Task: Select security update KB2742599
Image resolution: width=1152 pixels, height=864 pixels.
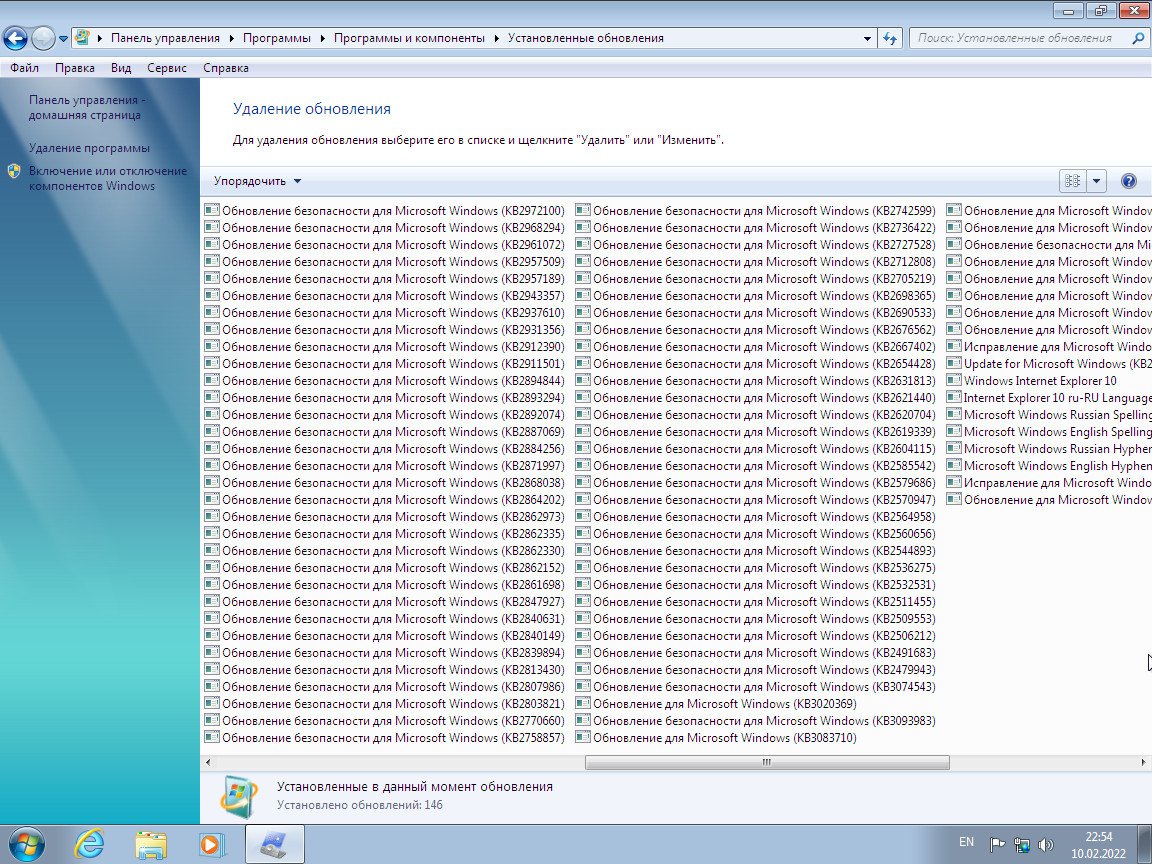Action: 756,211
